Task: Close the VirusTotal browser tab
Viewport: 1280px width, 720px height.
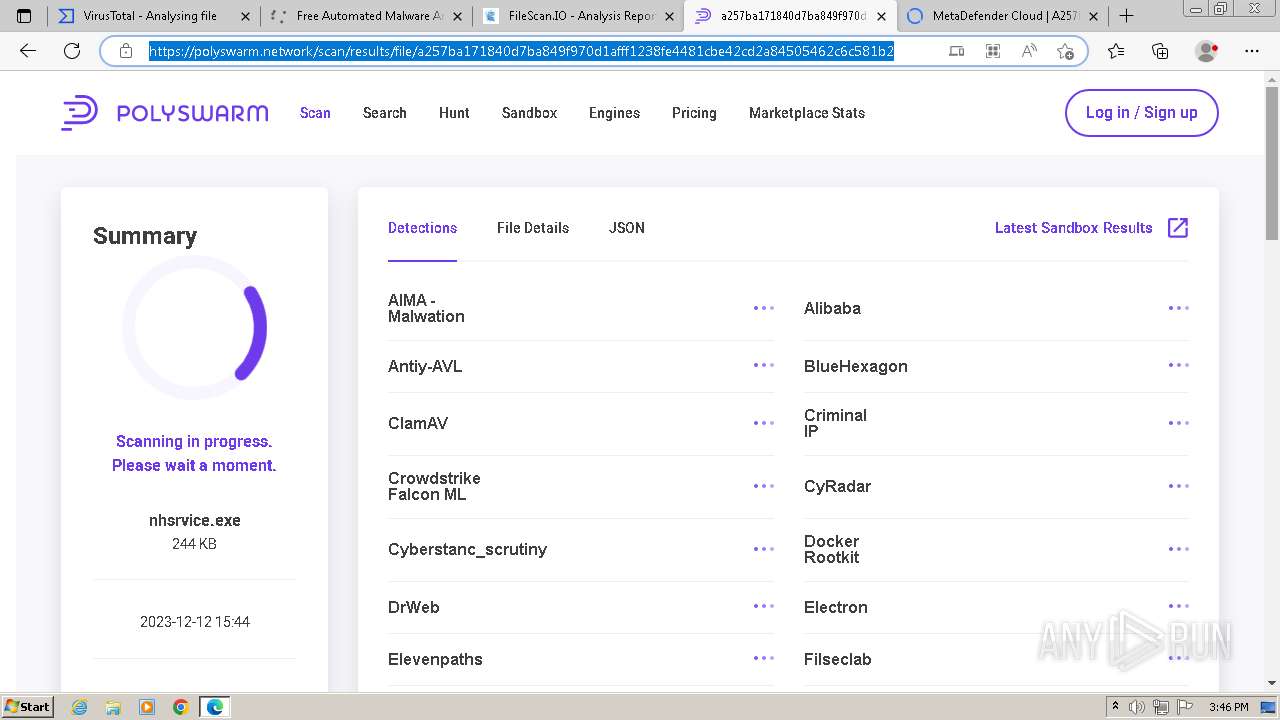Action: coord(245,16)
